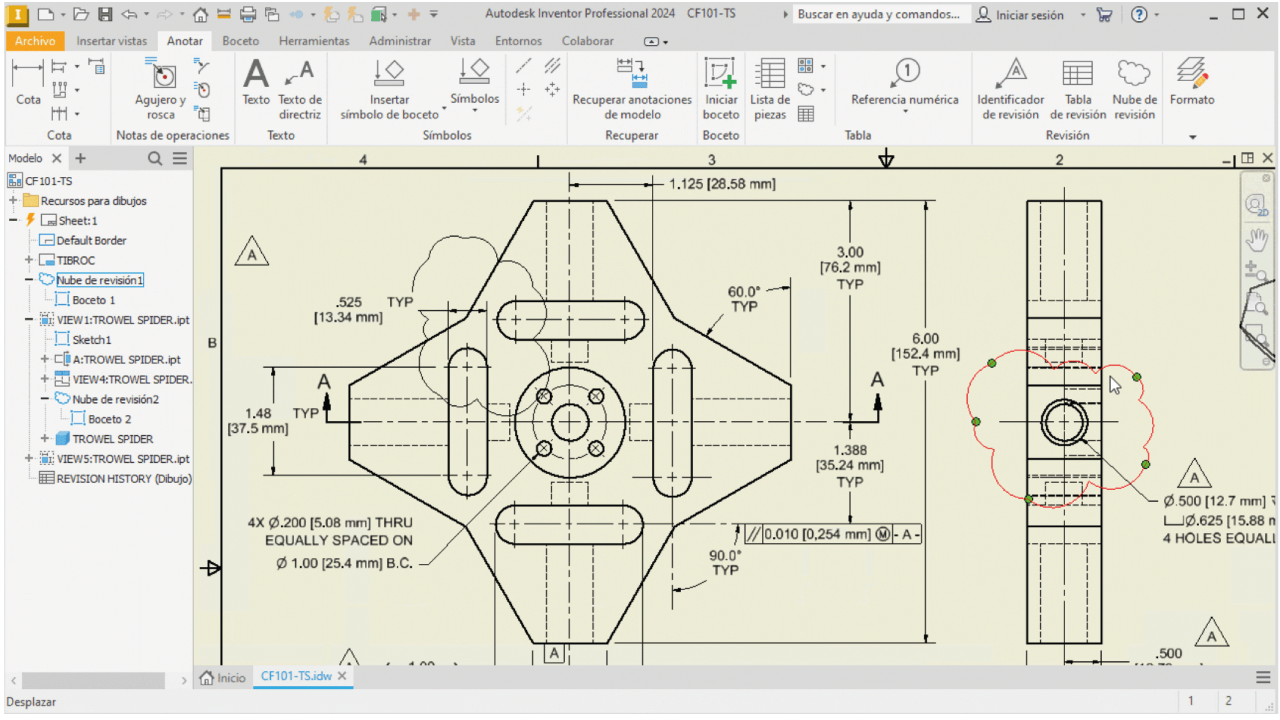
Task: Click the sheet 2 button in status bar
Action: [1228, 702]
